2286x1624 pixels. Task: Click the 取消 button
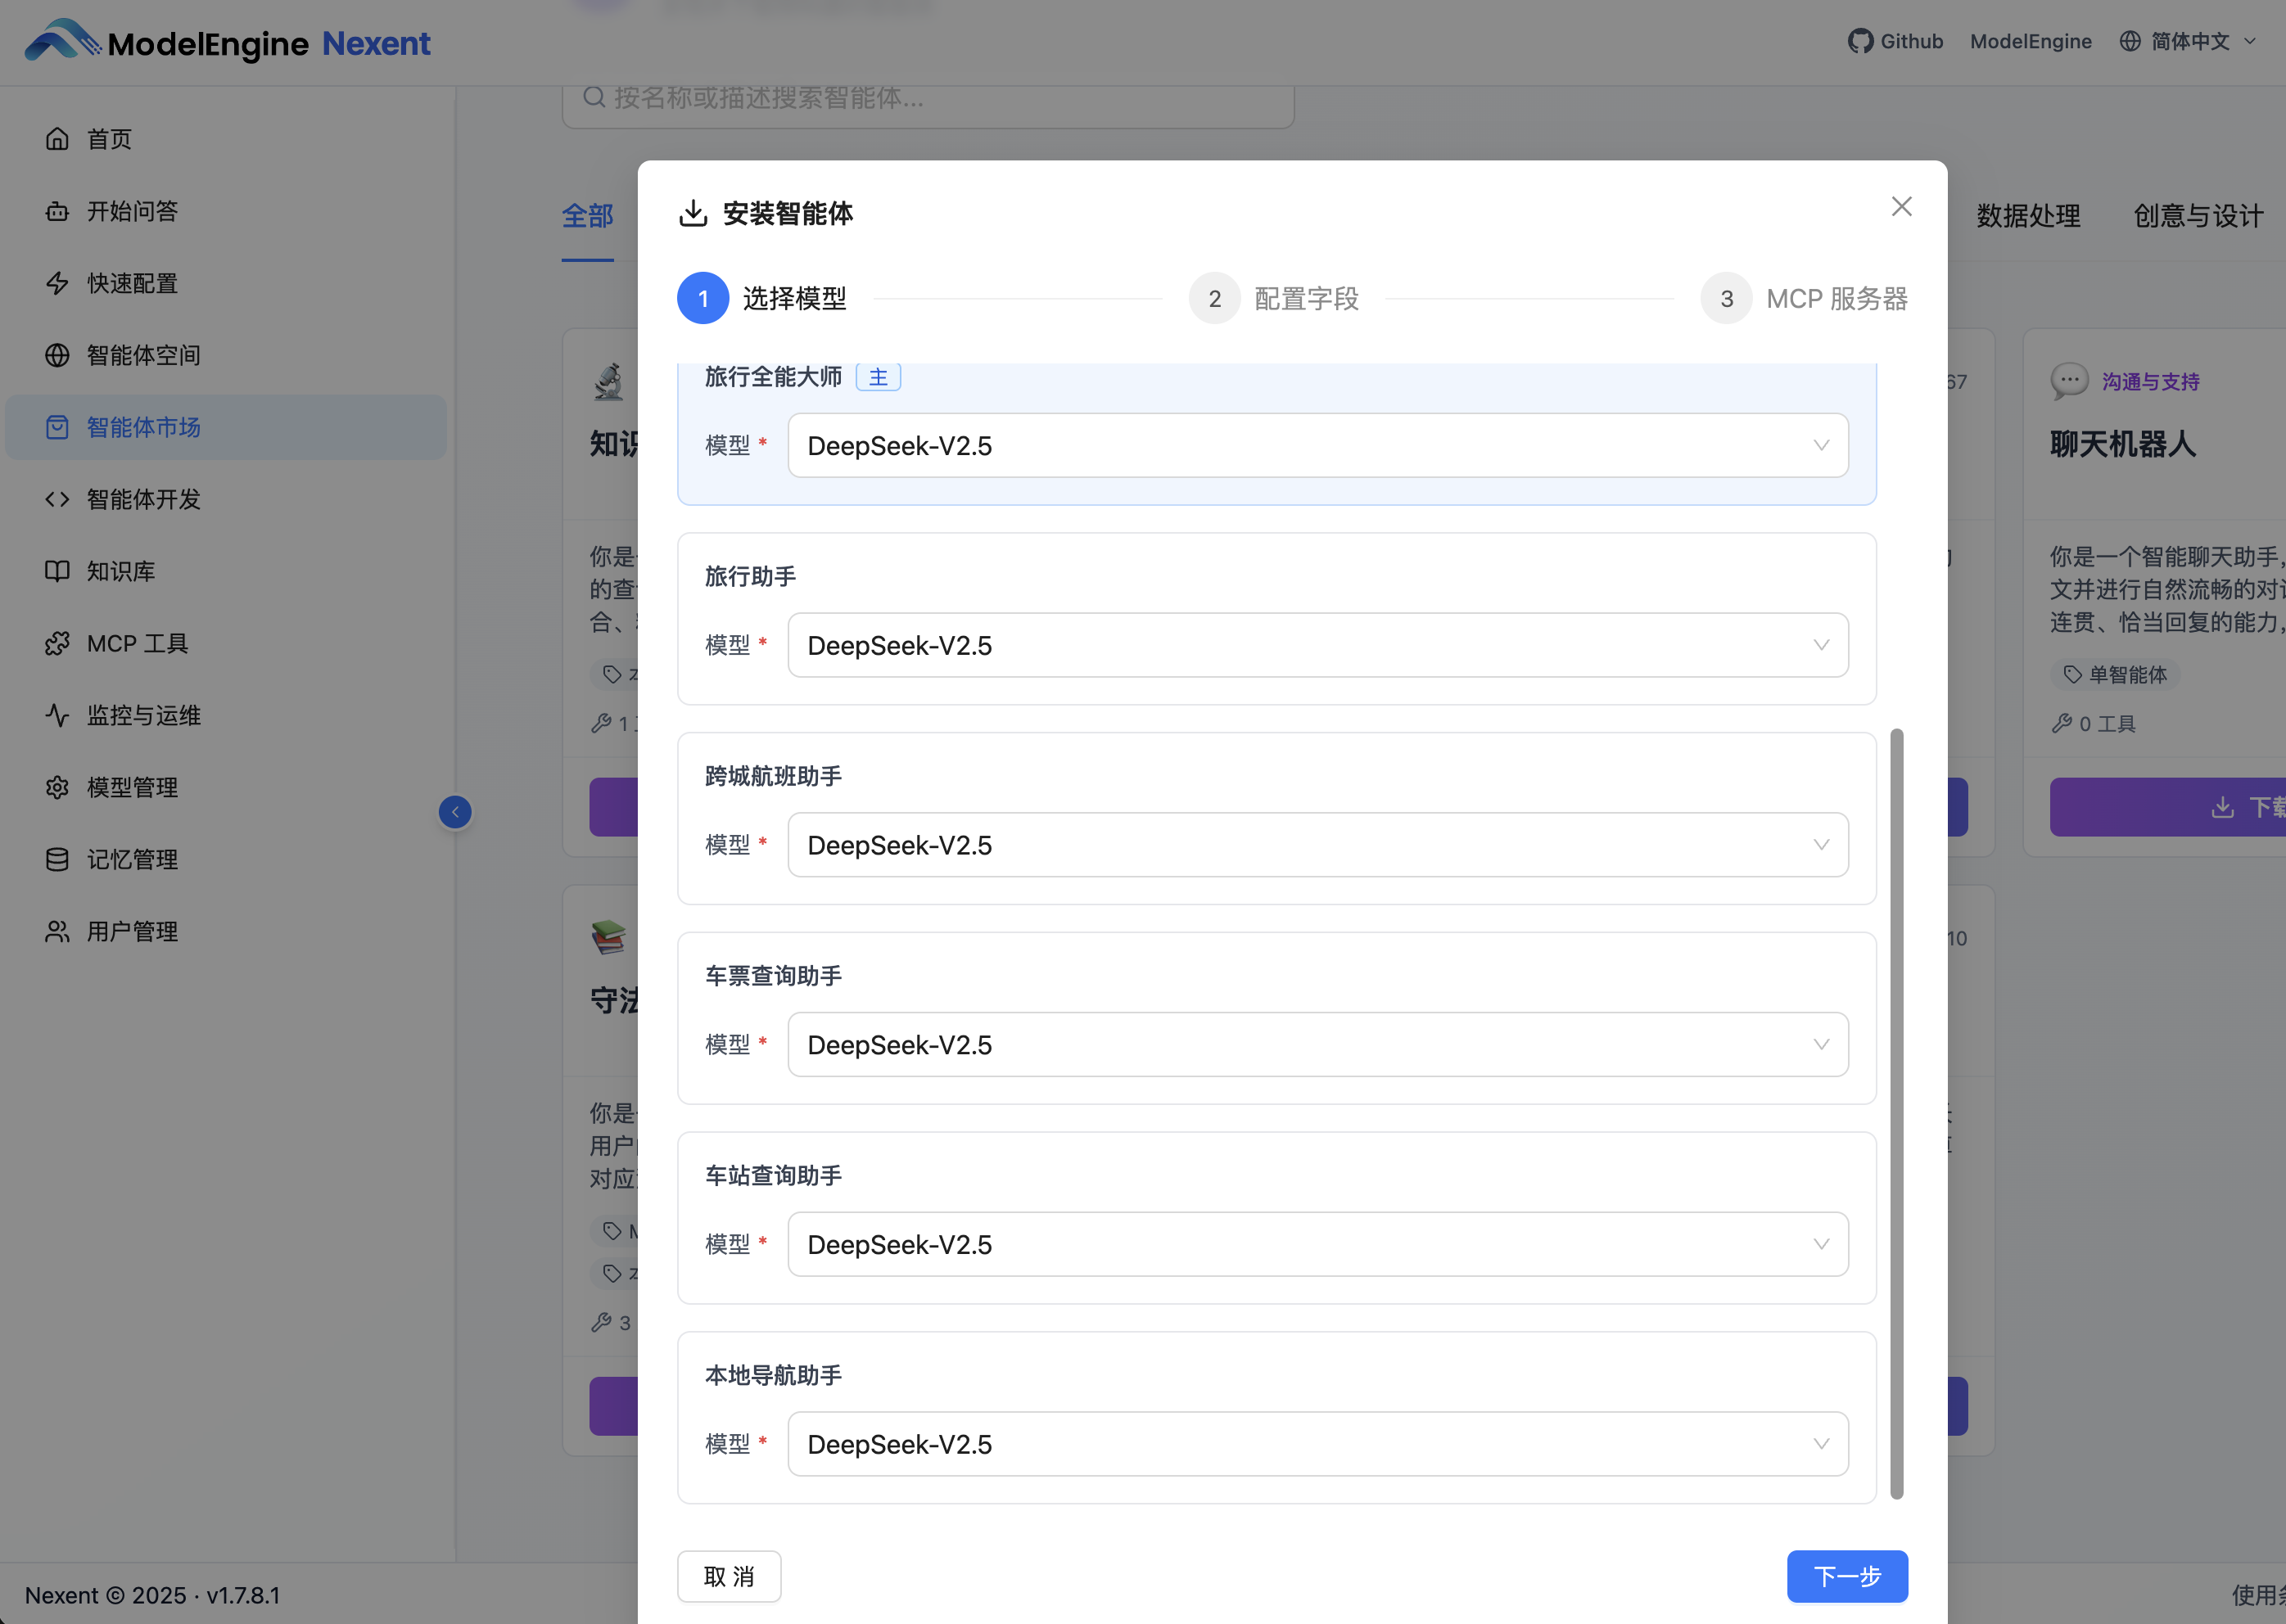pyautogui.click(x=728, y=1576)
